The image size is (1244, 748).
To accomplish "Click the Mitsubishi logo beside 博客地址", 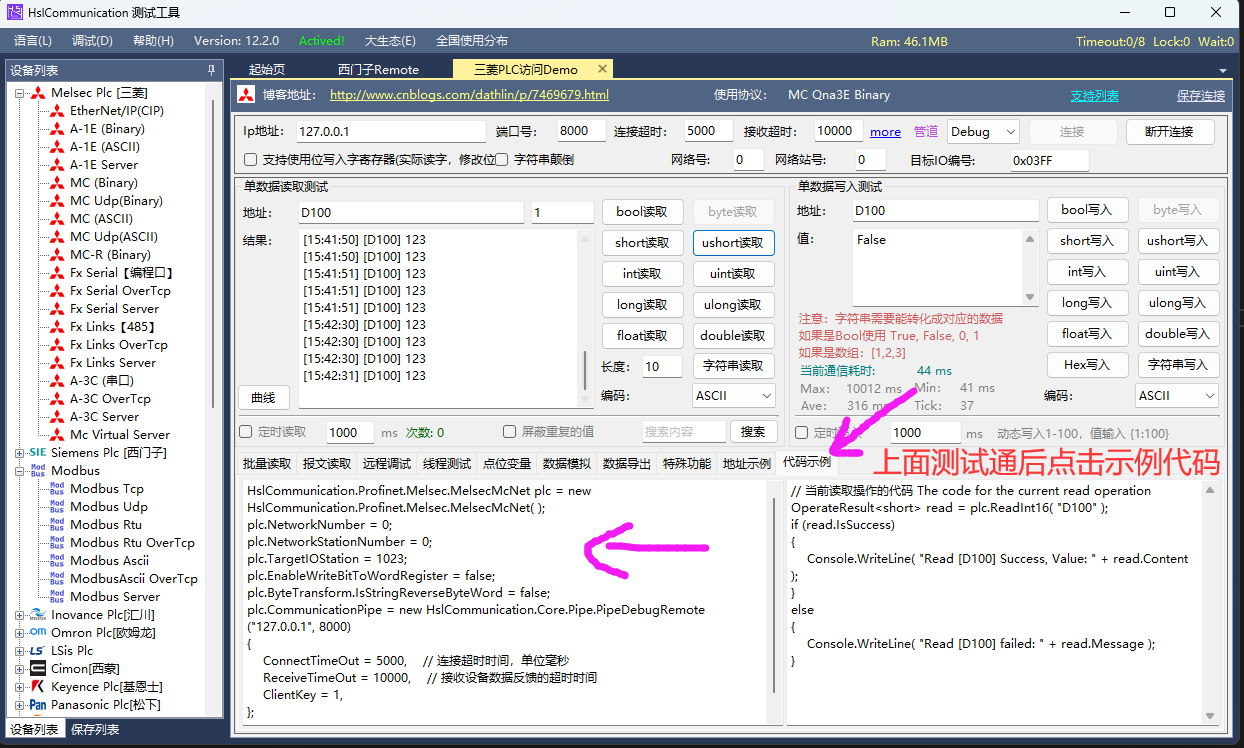I will [x=247, y=96].
